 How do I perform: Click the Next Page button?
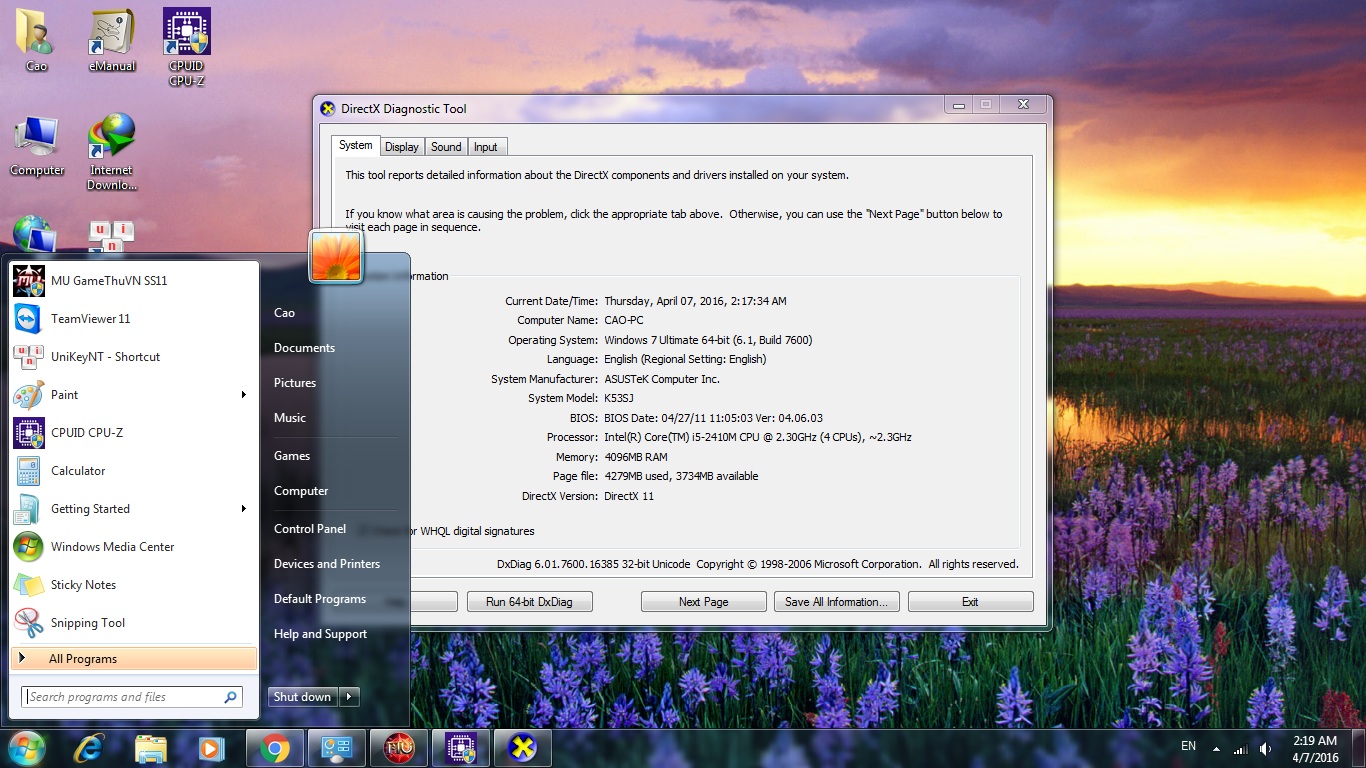[x=703, y=602]
